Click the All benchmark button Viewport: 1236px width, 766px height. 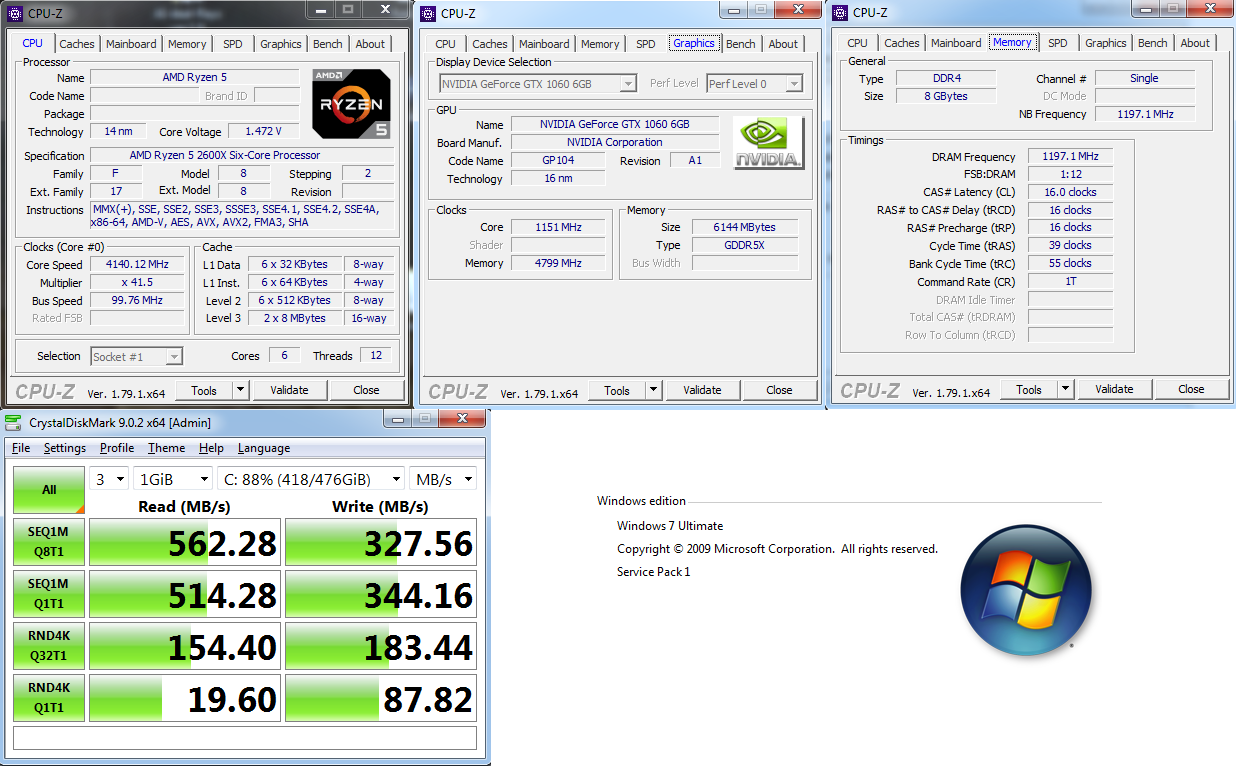pos(49,490)
